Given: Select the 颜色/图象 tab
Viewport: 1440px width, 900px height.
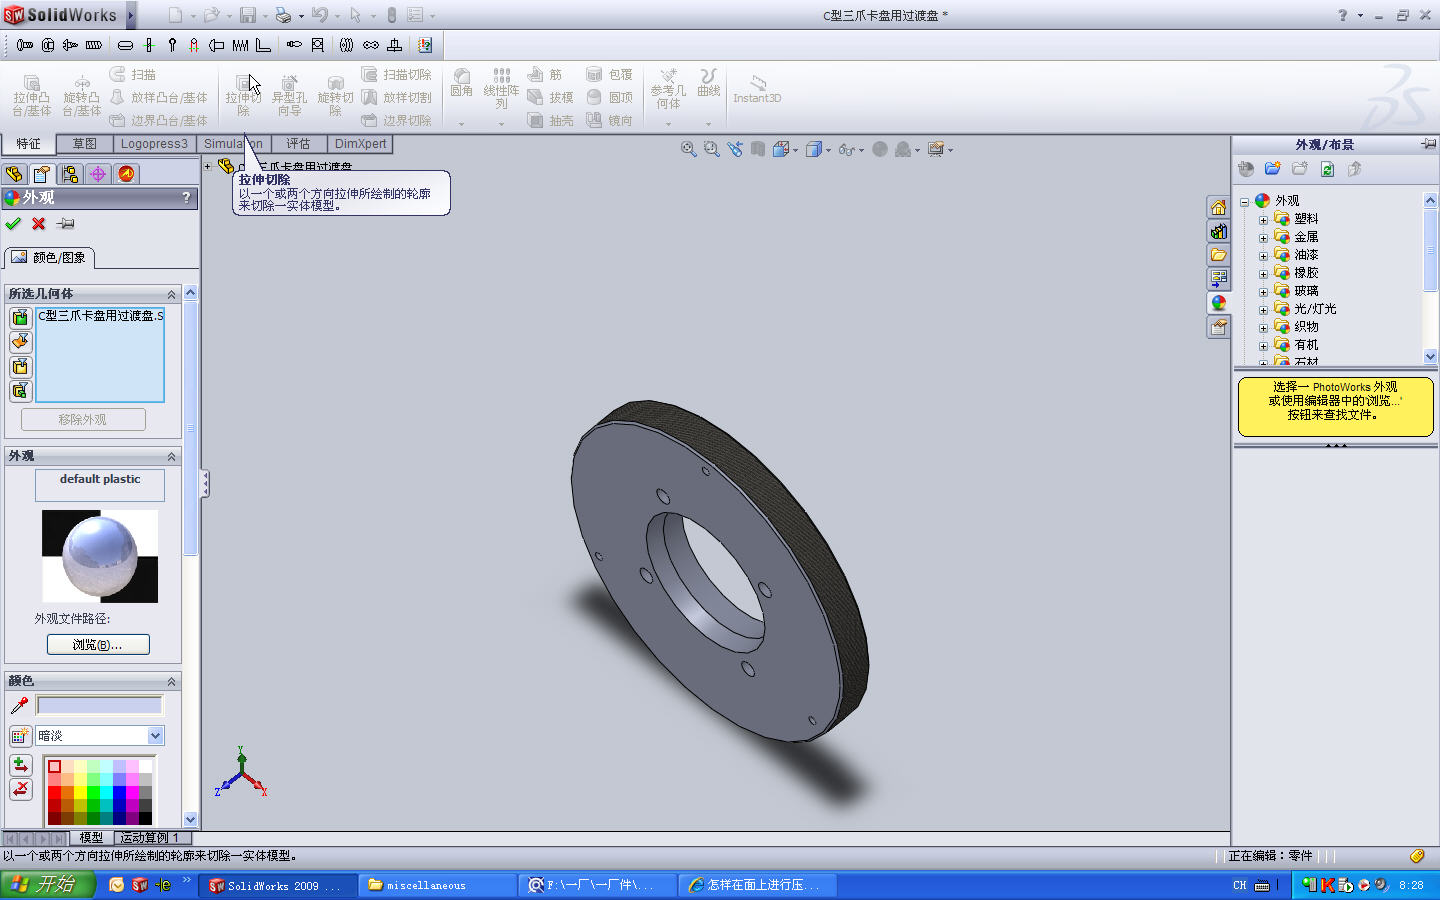Looking at the screenshot, I should (50, 258).
